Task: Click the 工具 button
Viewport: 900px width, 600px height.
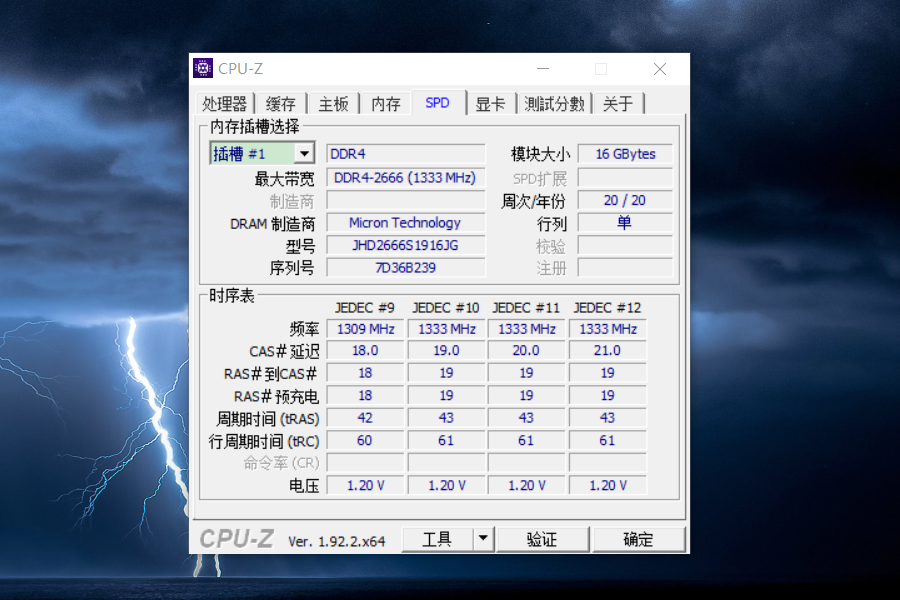Action: tap(437, 539)
